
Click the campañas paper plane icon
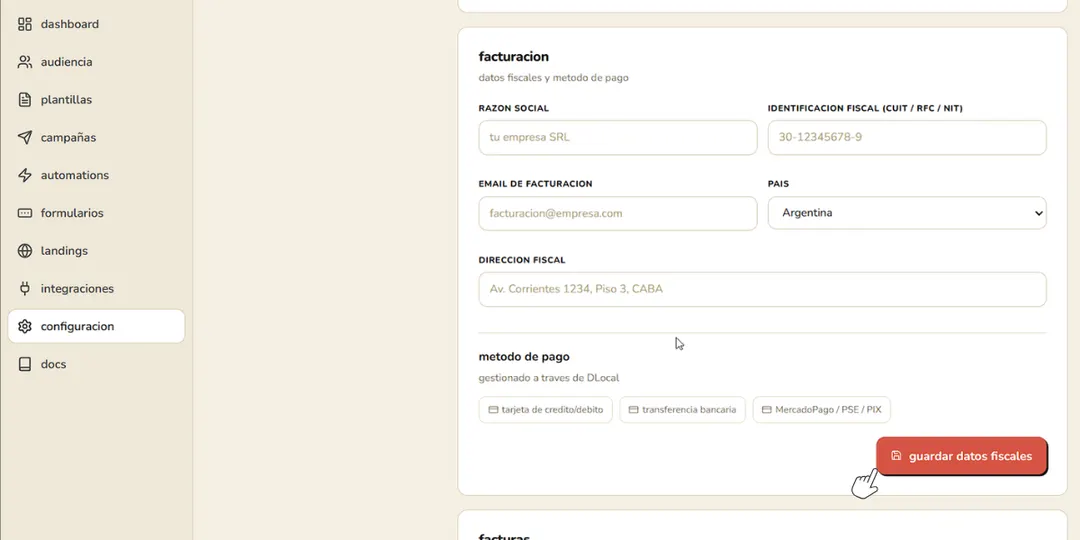25,138
